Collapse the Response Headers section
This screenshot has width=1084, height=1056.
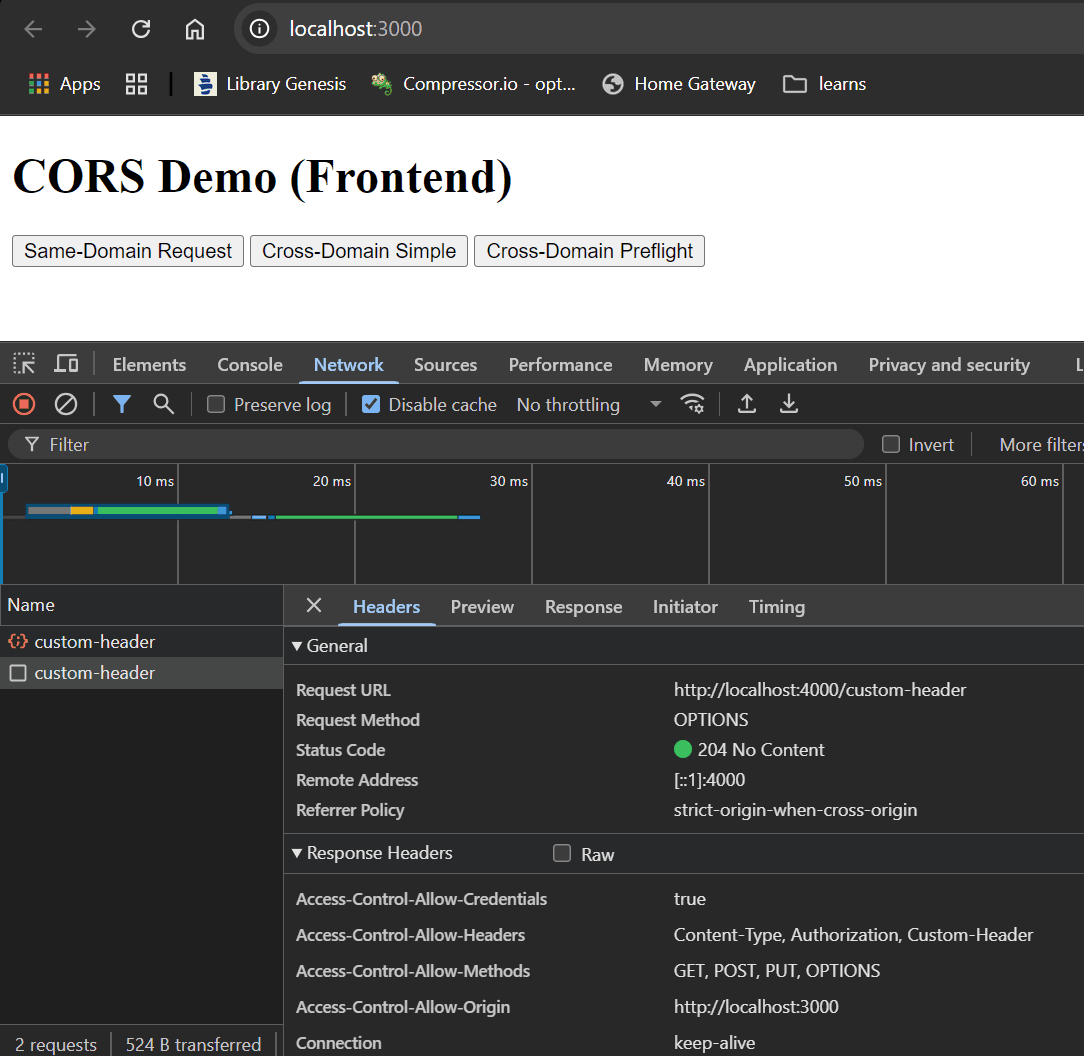297,853
